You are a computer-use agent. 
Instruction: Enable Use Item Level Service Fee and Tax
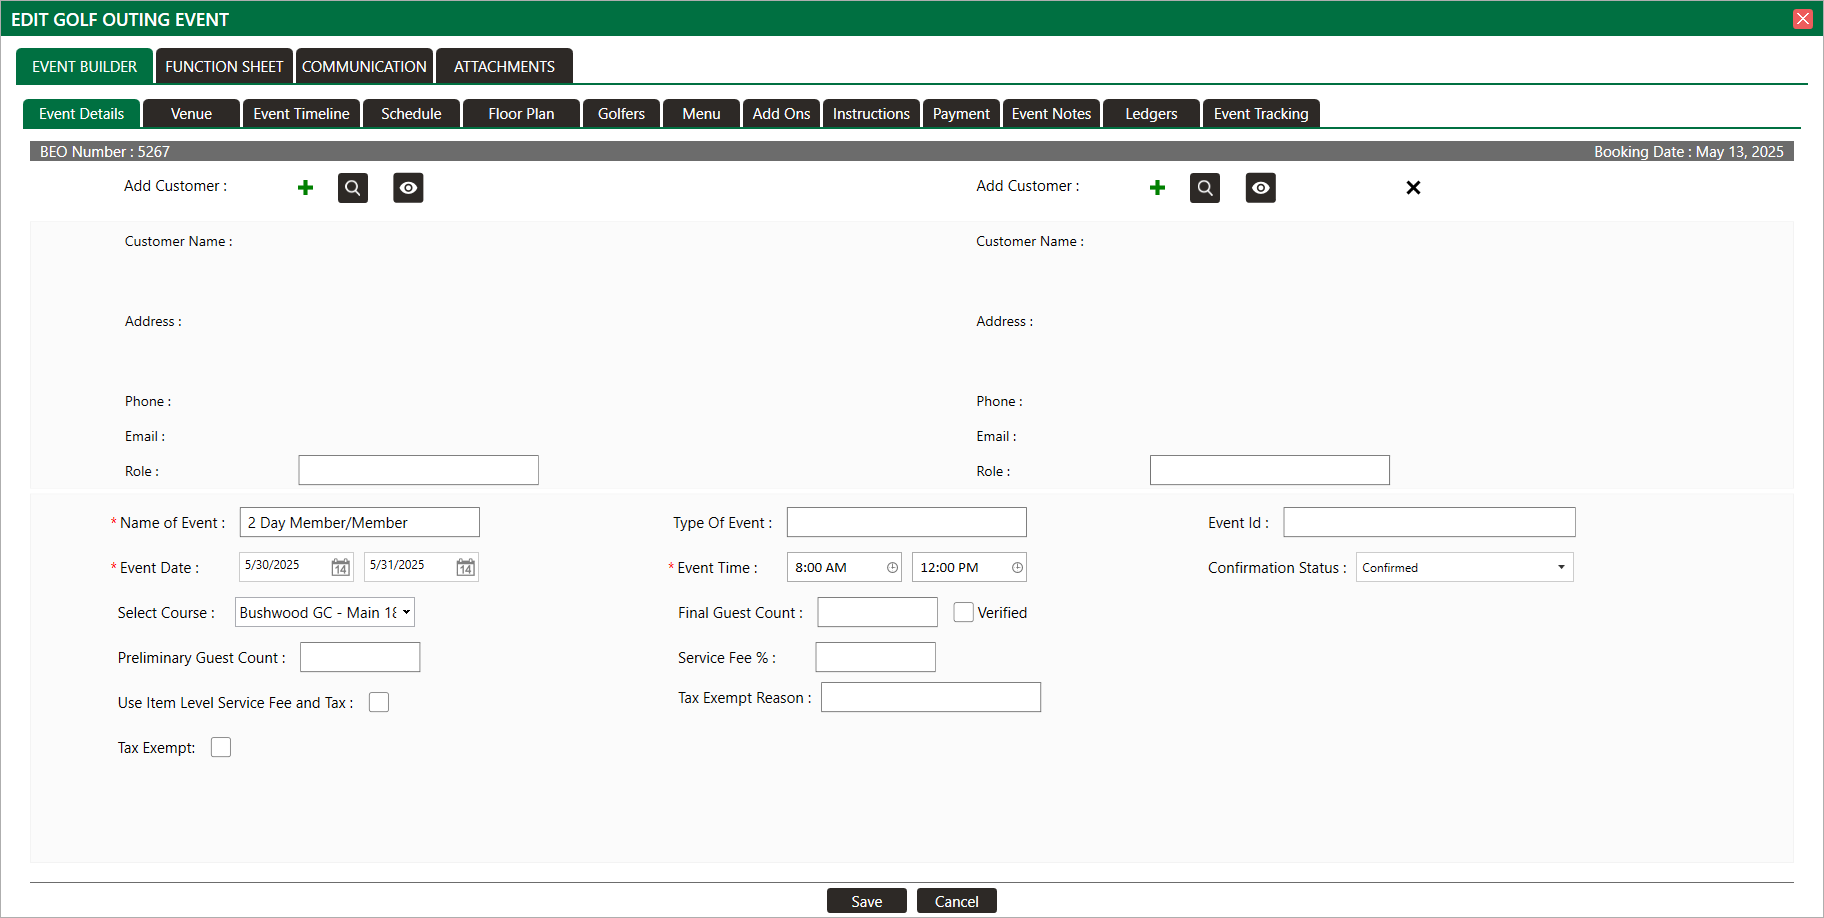click(x=379, y=702)
